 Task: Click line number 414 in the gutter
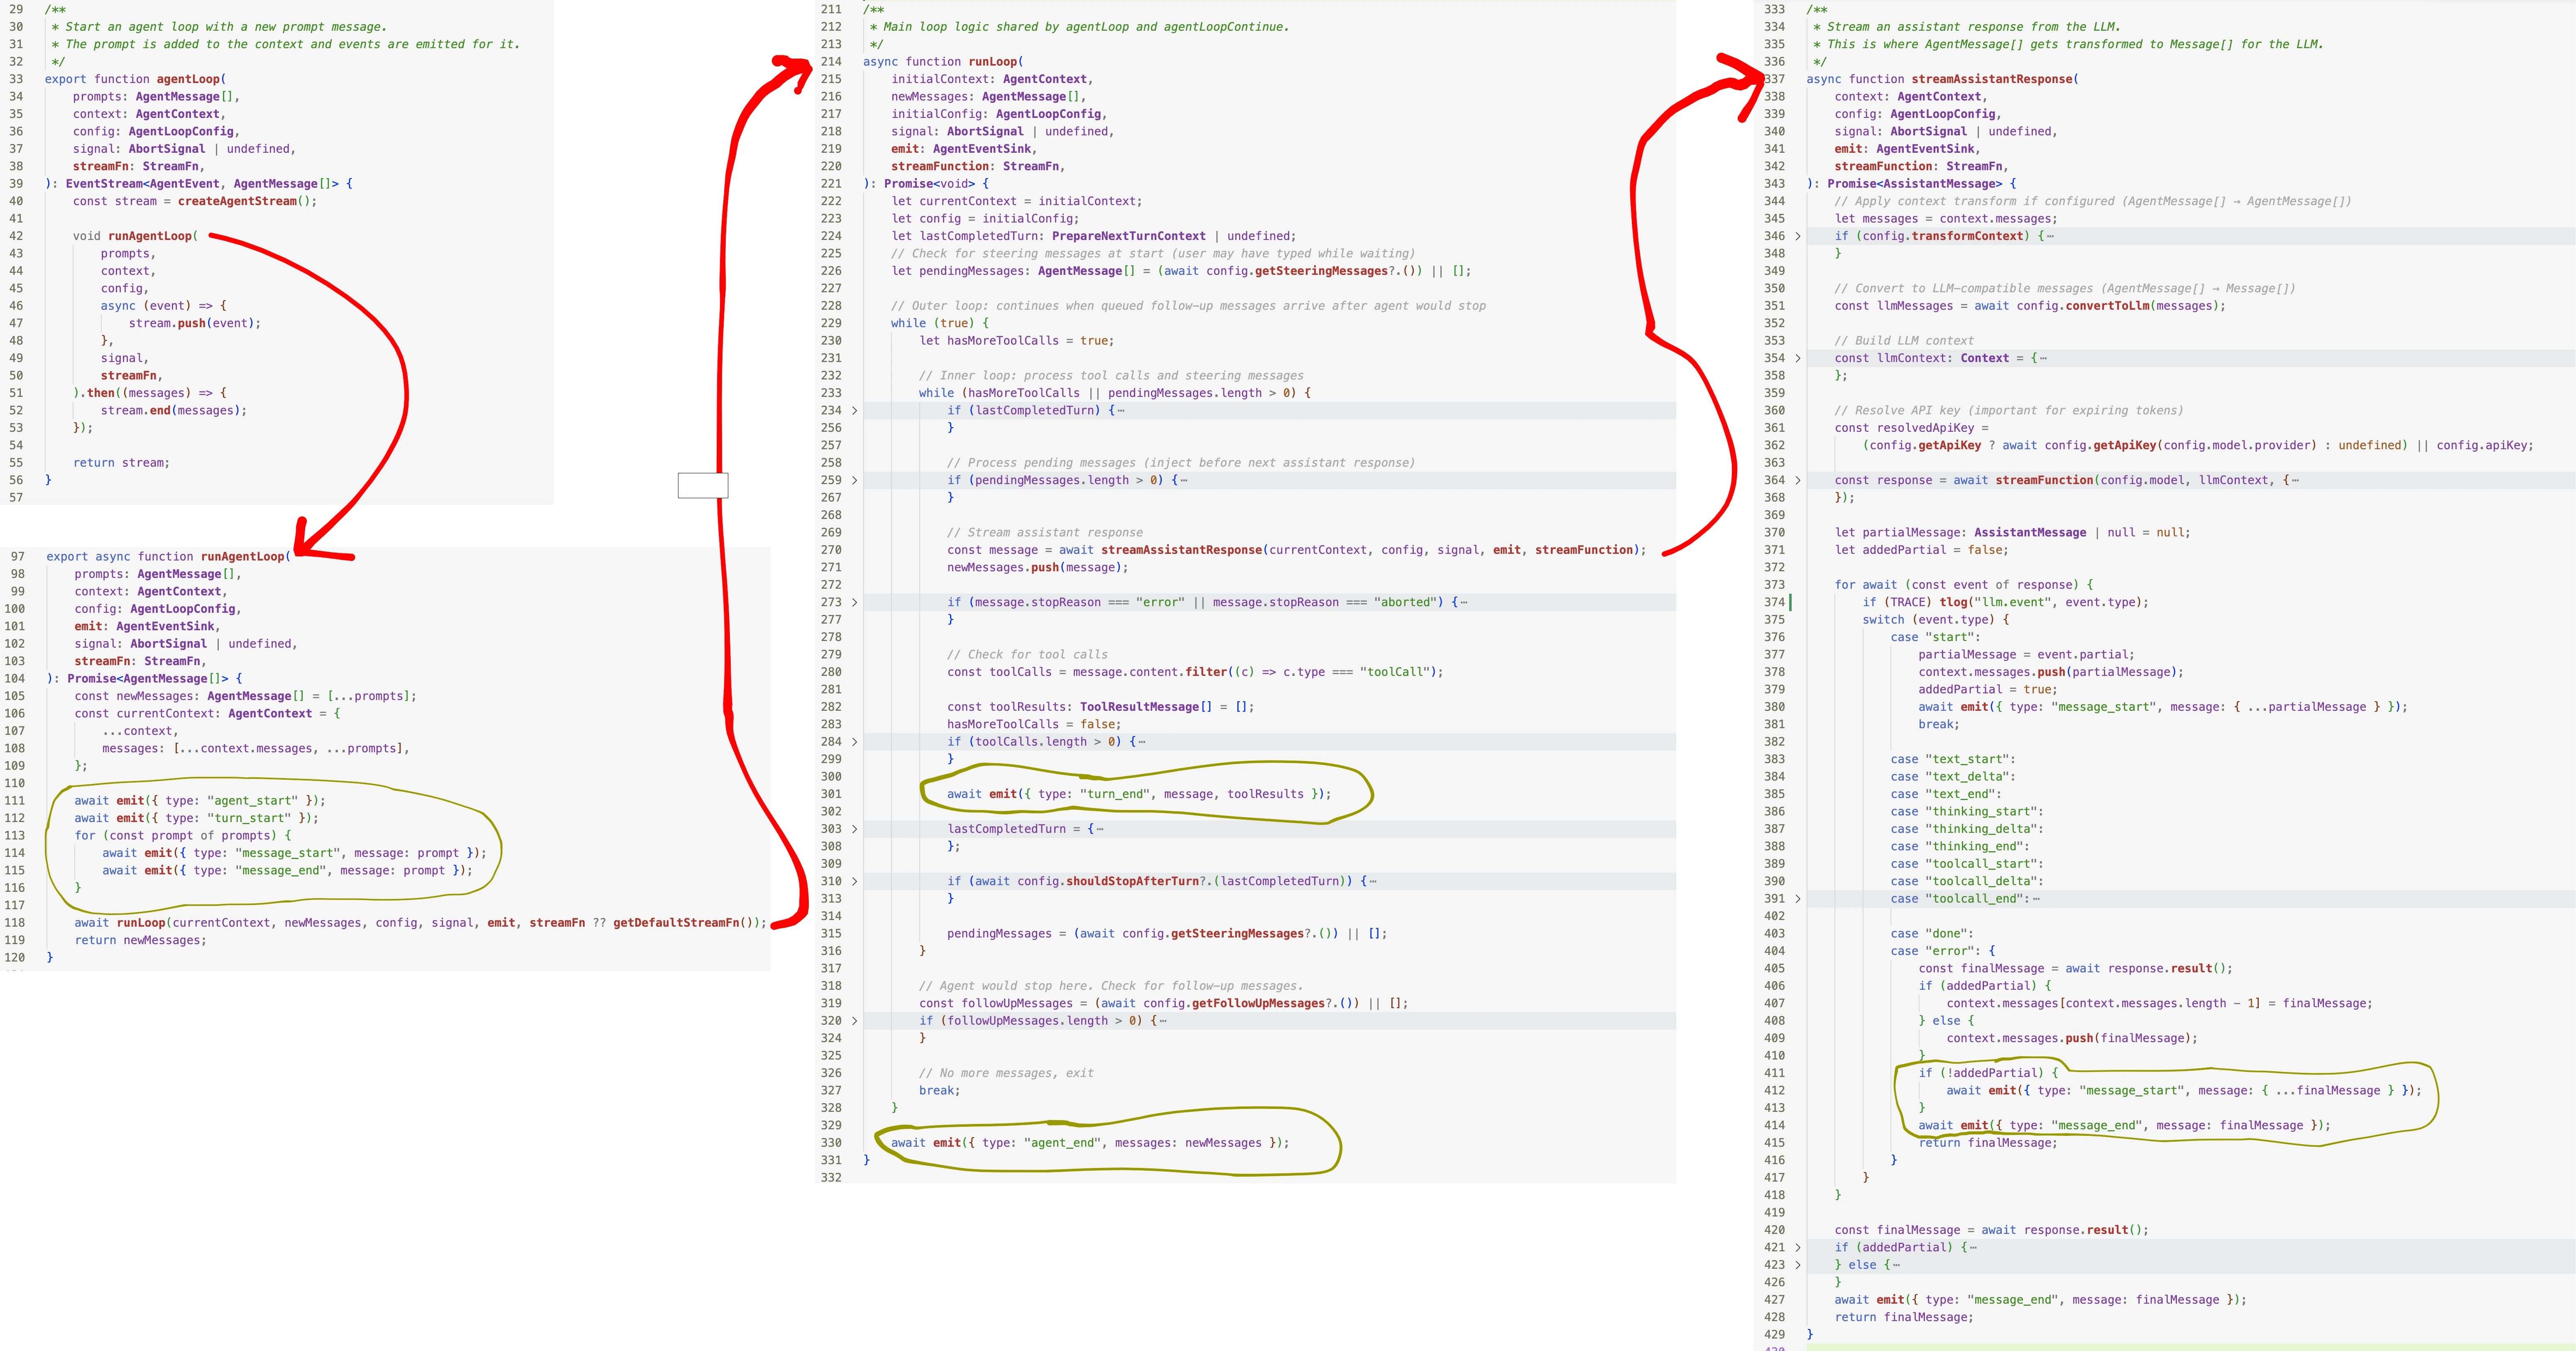(x=1774, y=1125)
